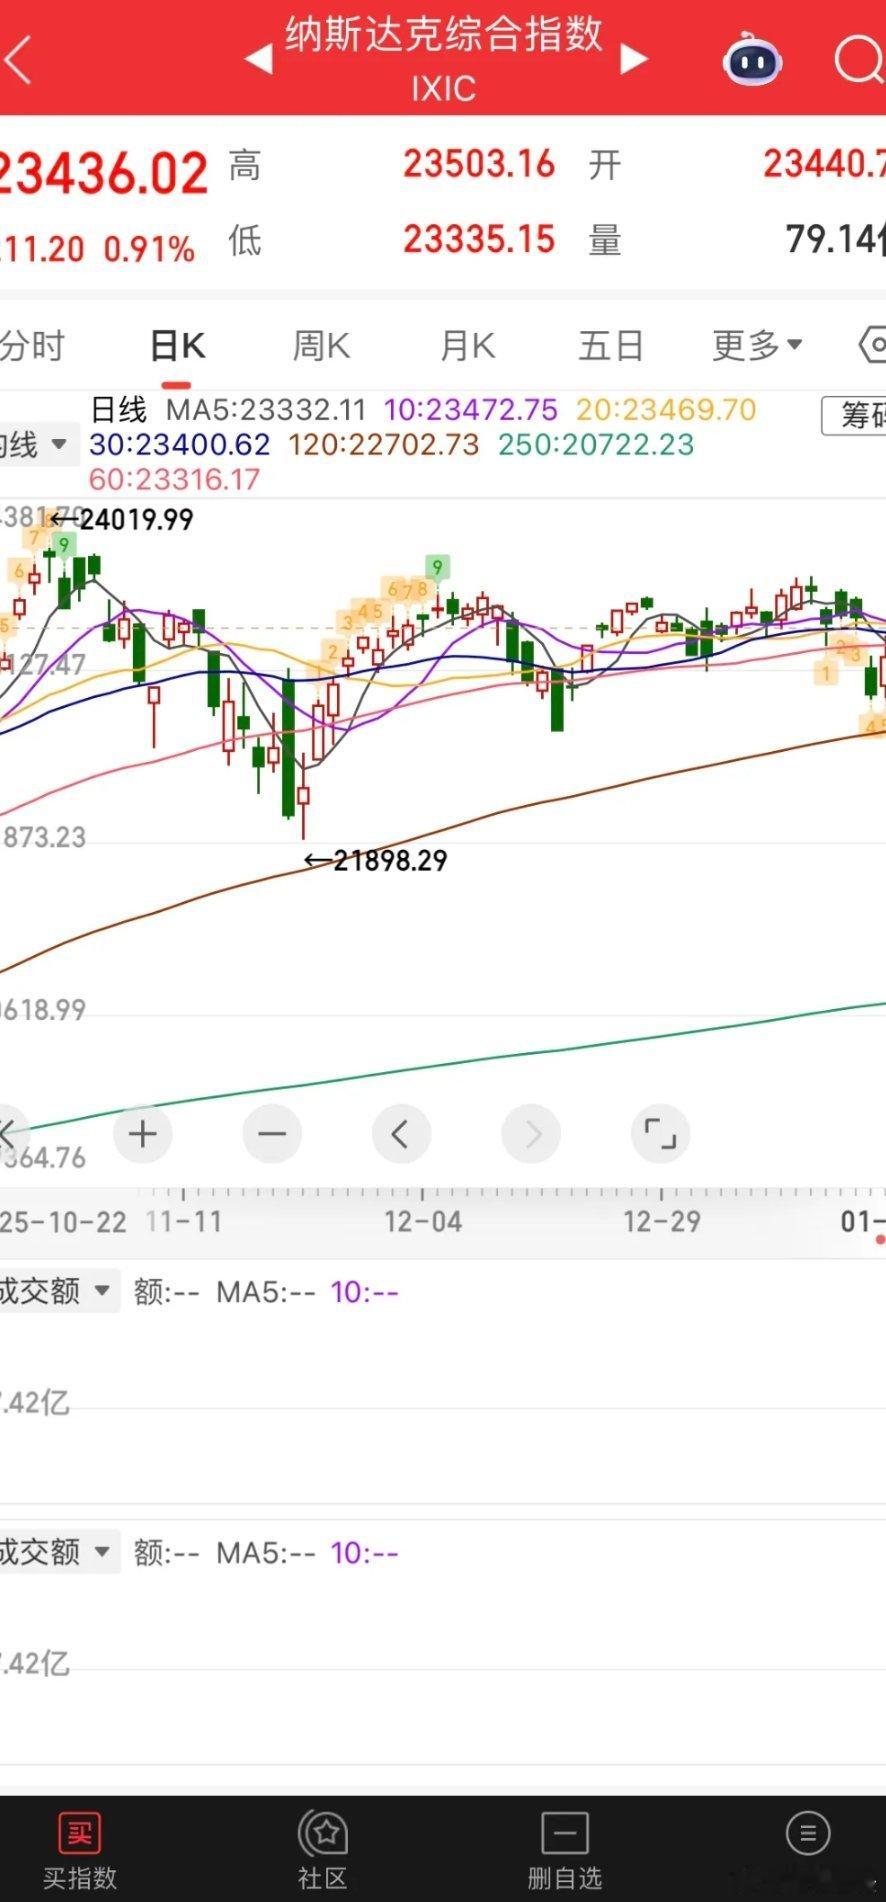Screen dimensions: 886x1902
Task: Zoom in chart with plus button
Action: (143, 1134)
